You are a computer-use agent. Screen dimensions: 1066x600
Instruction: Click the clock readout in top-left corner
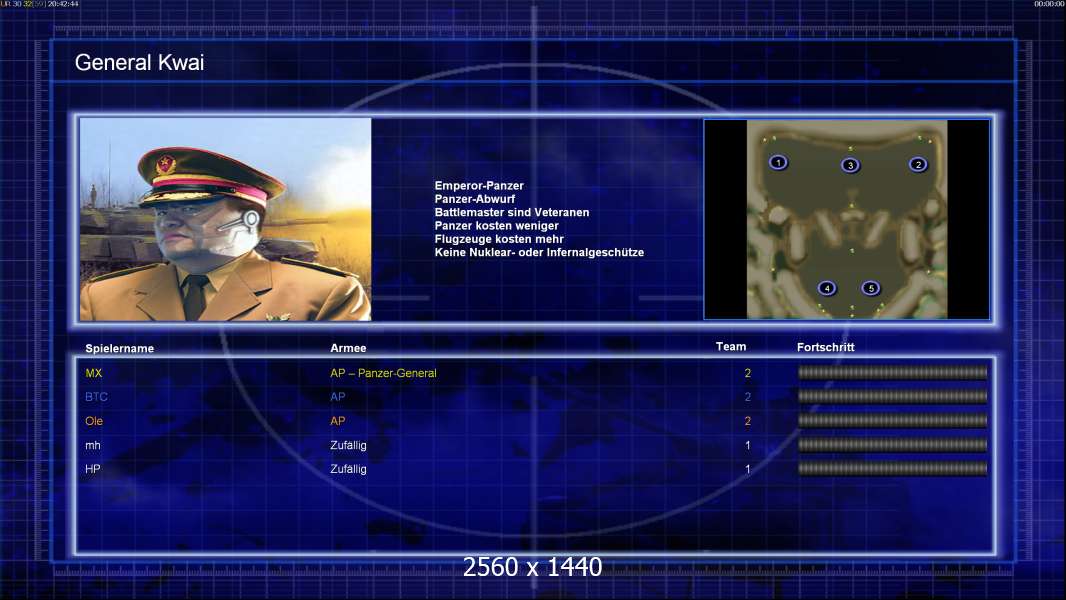click(x=63, y=4)
